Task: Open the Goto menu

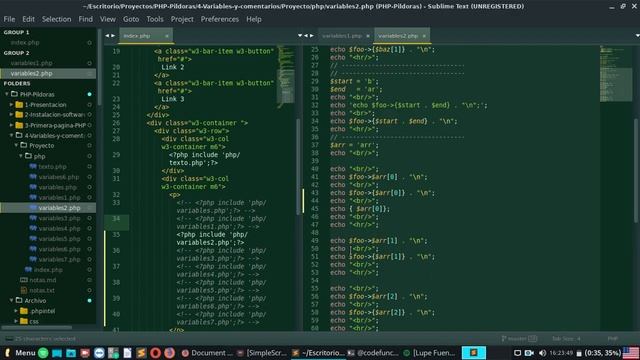Action: (x=131, y=19)
